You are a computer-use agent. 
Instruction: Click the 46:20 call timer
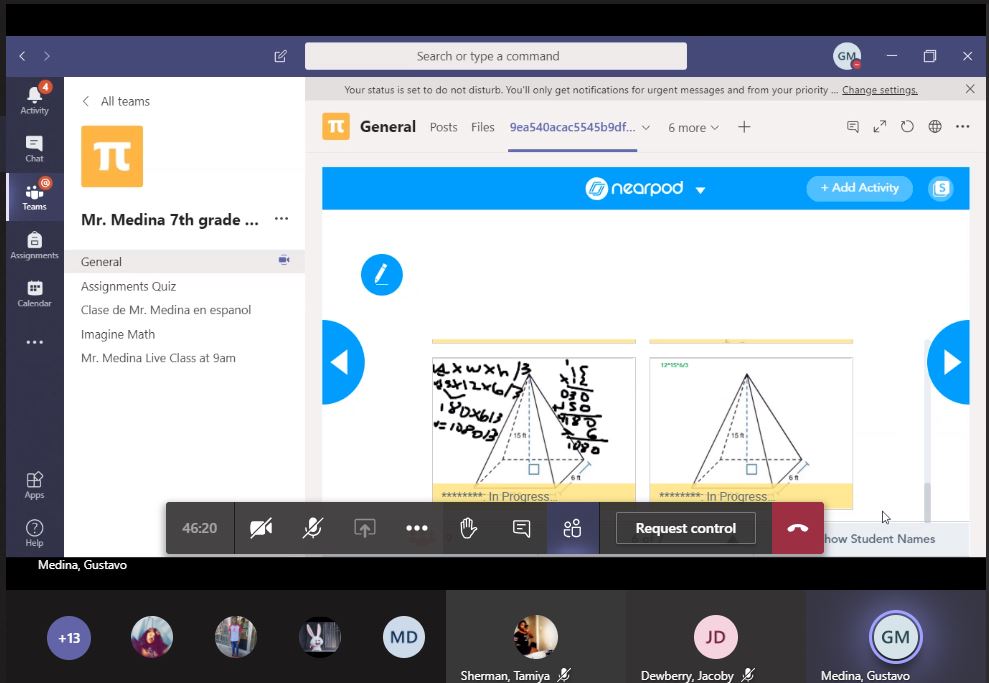[199, 528]
